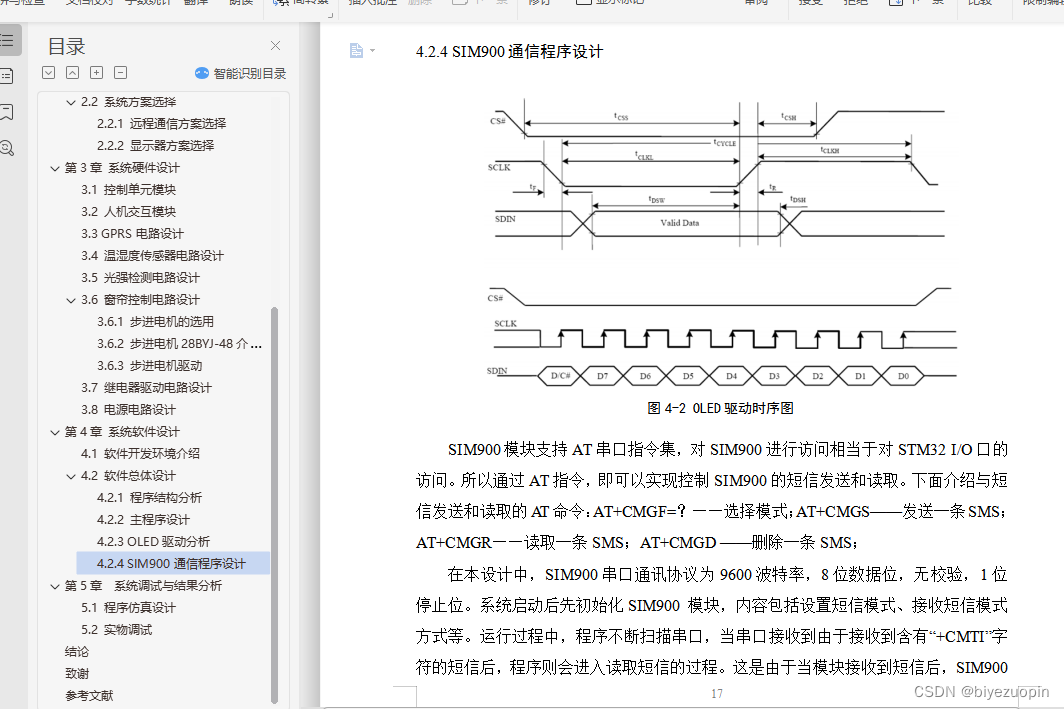Click the 插入批注 insert comment icon
This screenshot has width=1064, height=709.
[x=370, y=3]
